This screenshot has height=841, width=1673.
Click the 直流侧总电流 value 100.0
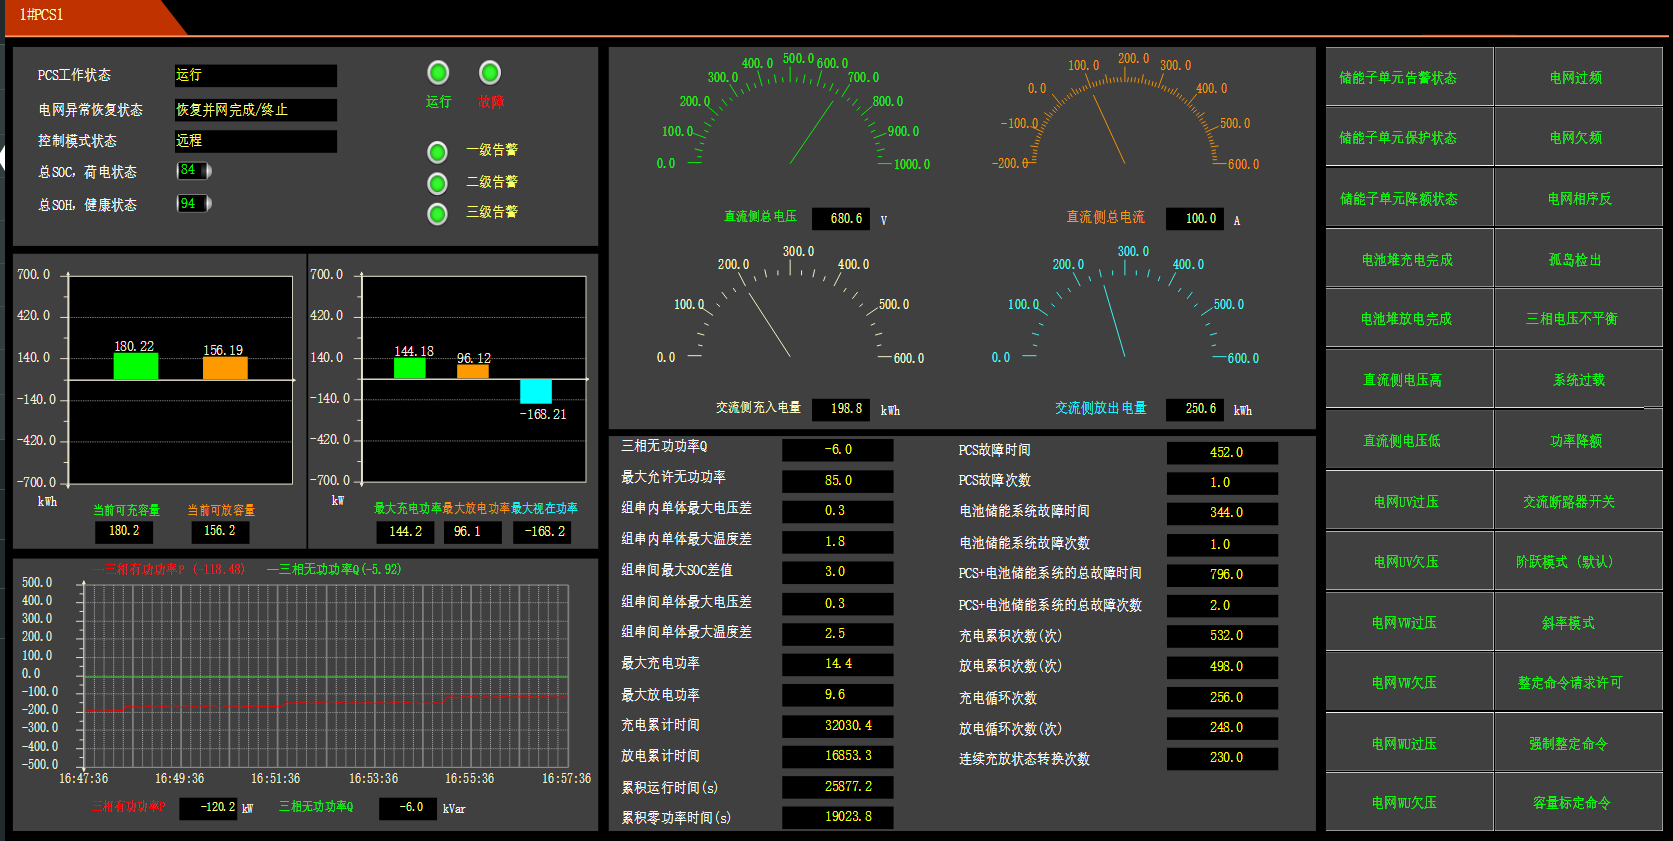click(1196, 218)
